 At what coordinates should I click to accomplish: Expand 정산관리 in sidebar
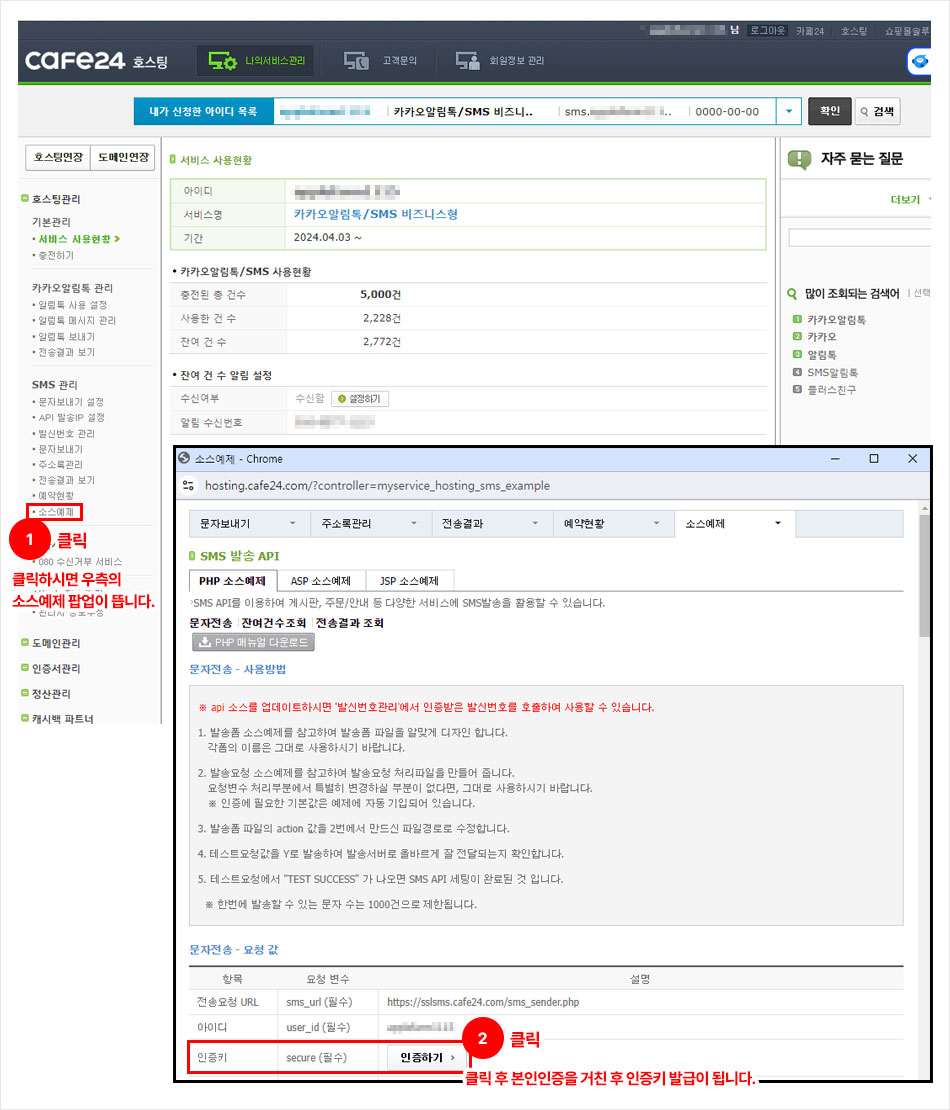tap(46, 694)
